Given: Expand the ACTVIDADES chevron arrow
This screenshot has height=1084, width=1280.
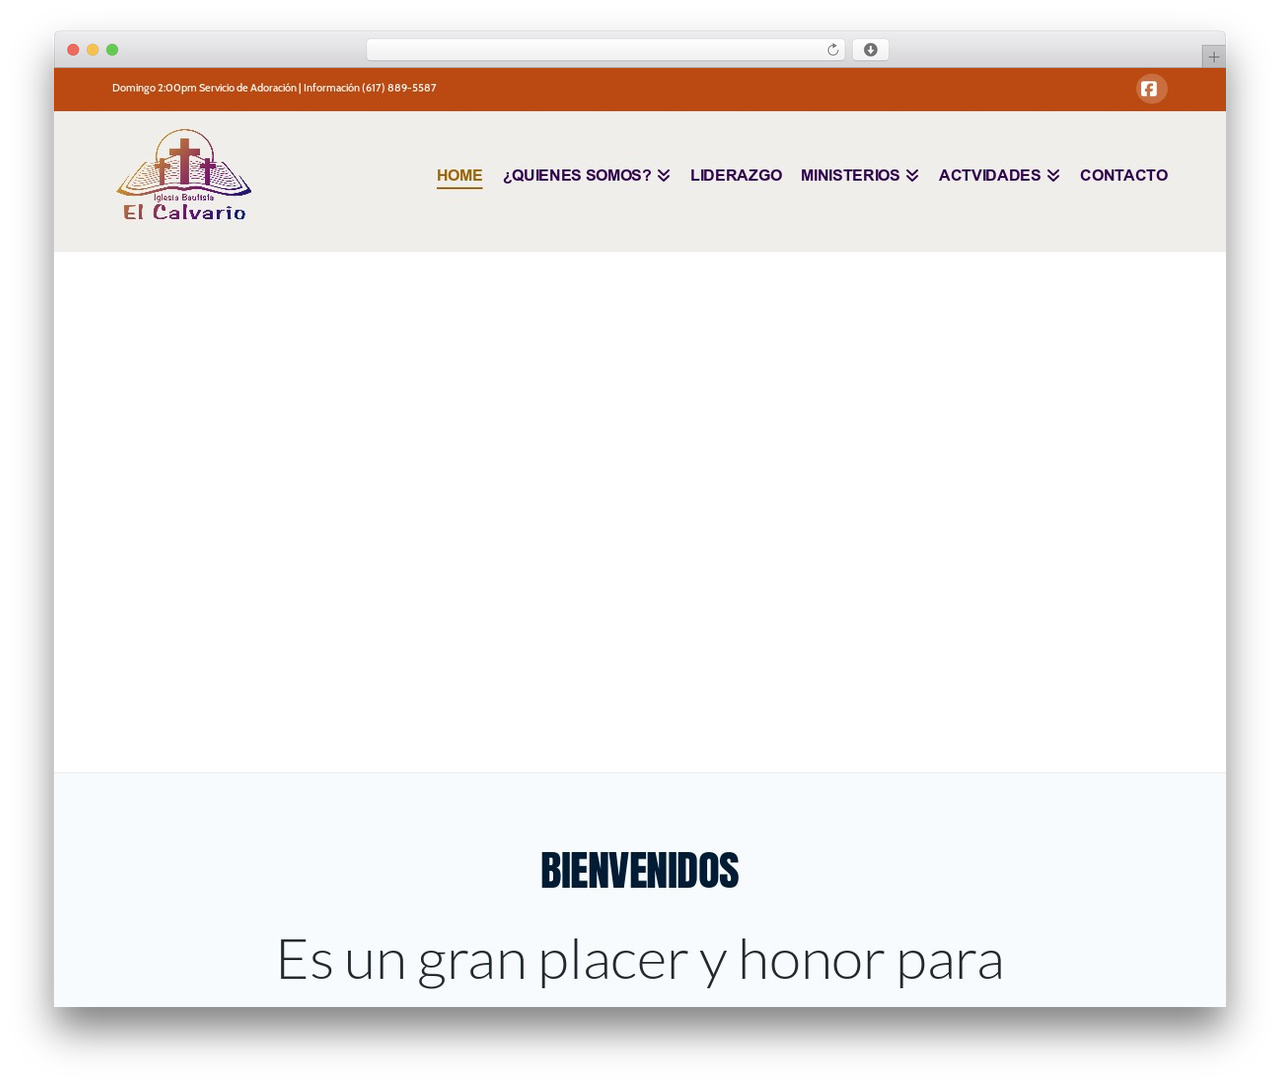Looking at the screenshot, I should click(x=1053, y=176).
